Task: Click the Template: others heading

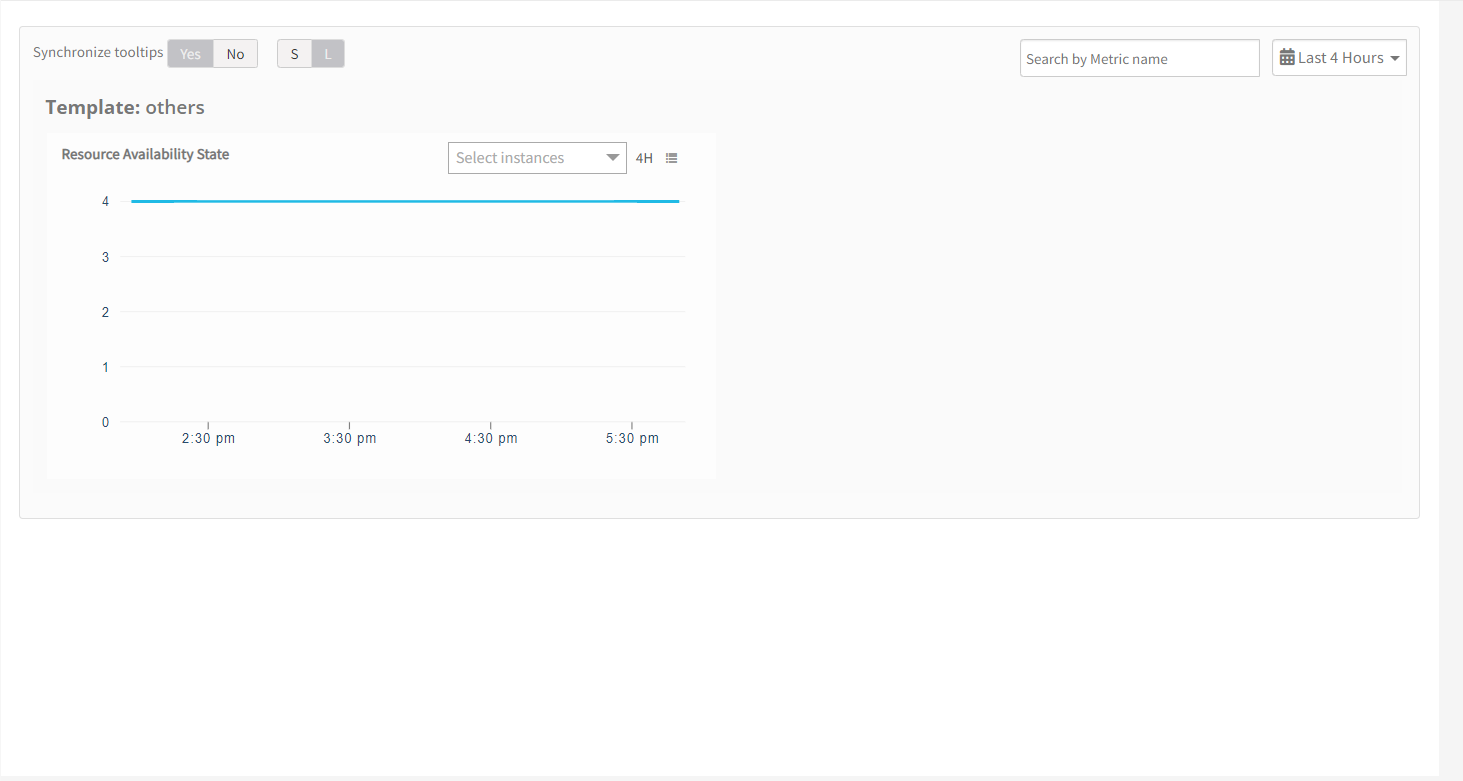Action: (125, 107)
